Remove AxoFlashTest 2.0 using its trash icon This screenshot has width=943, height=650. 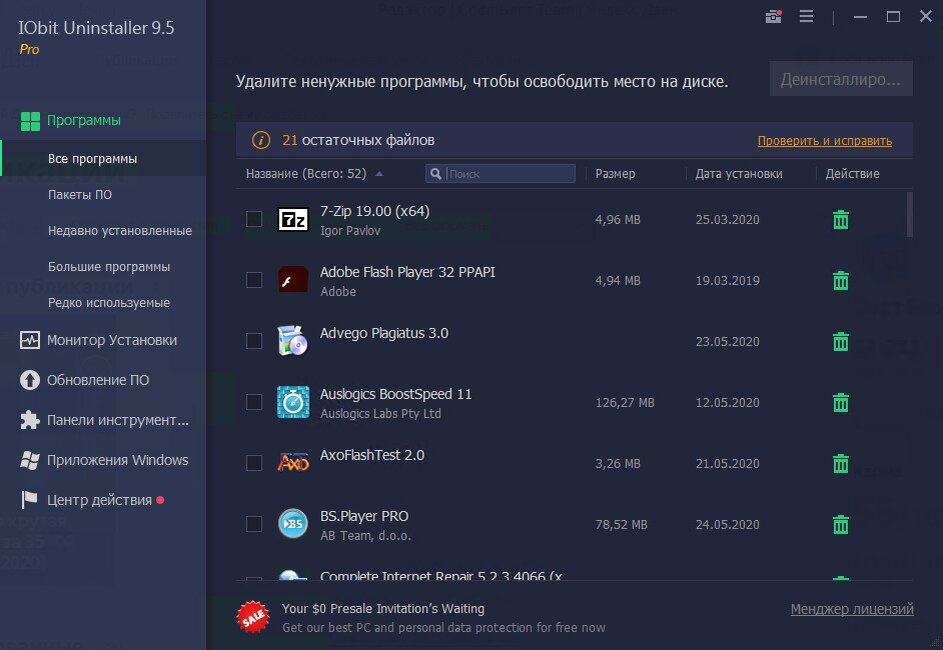click(x=841, y=464)
